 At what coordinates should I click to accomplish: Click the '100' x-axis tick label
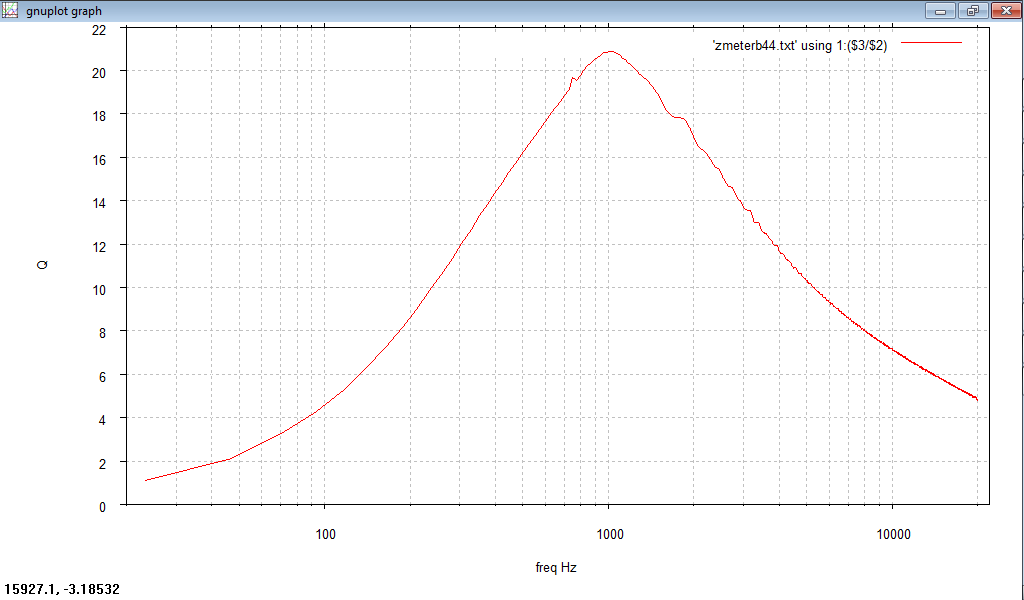point(325,534)
